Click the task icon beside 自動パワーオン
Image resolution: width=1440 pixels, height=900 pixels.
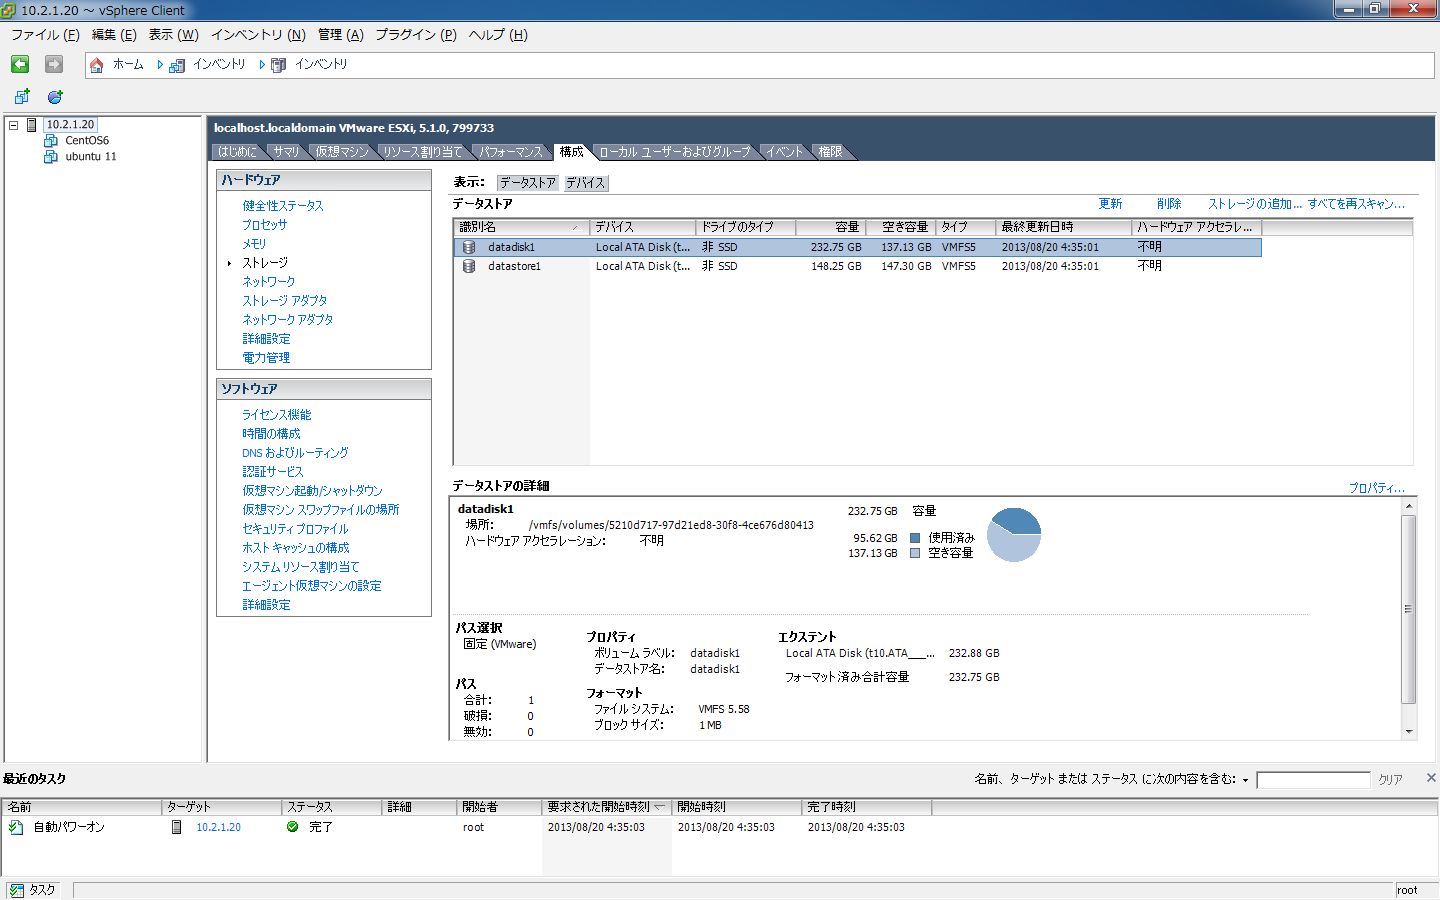[x=16, y=827]
